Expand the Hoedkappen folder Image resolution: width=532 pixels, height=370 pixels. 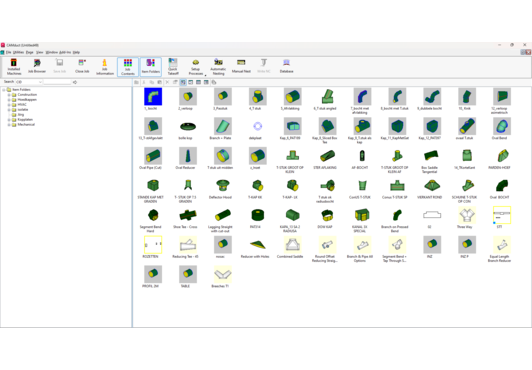pyautogui.click(x=9, y=100)
